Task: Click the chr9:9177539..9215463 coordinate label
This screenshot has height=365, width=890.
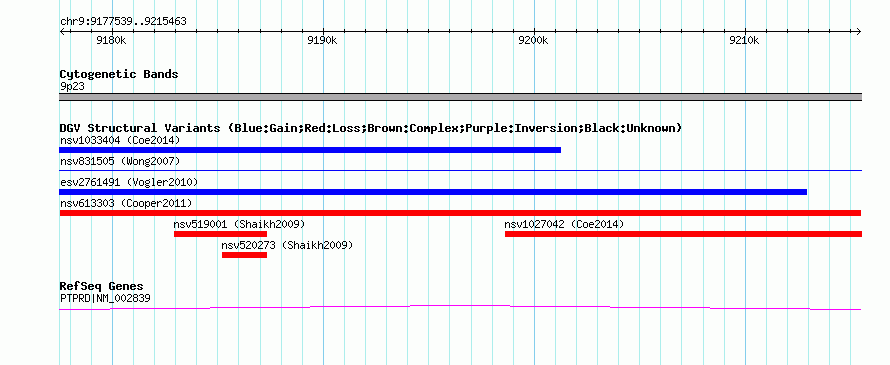Action: tap(123, 22)
